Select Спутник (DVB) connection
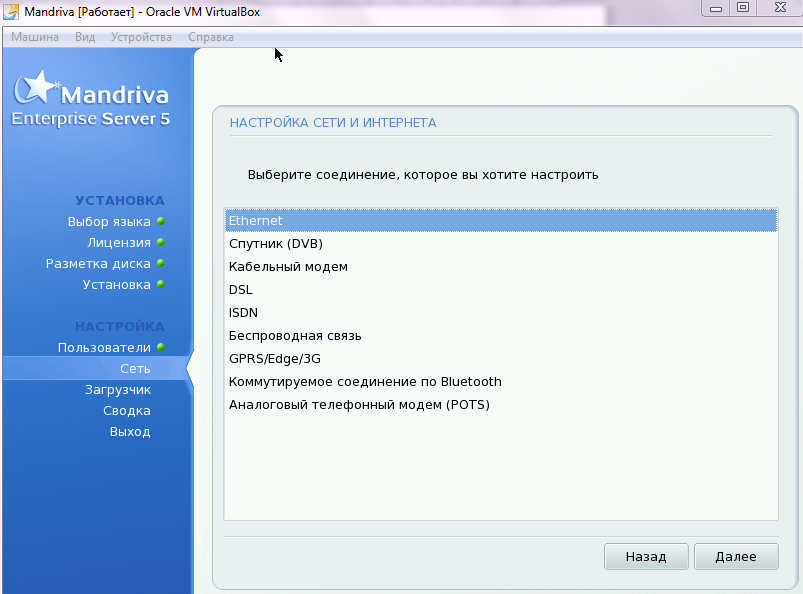Image resolution: width=803 pixels, height=594 pixels. (501, 243)
